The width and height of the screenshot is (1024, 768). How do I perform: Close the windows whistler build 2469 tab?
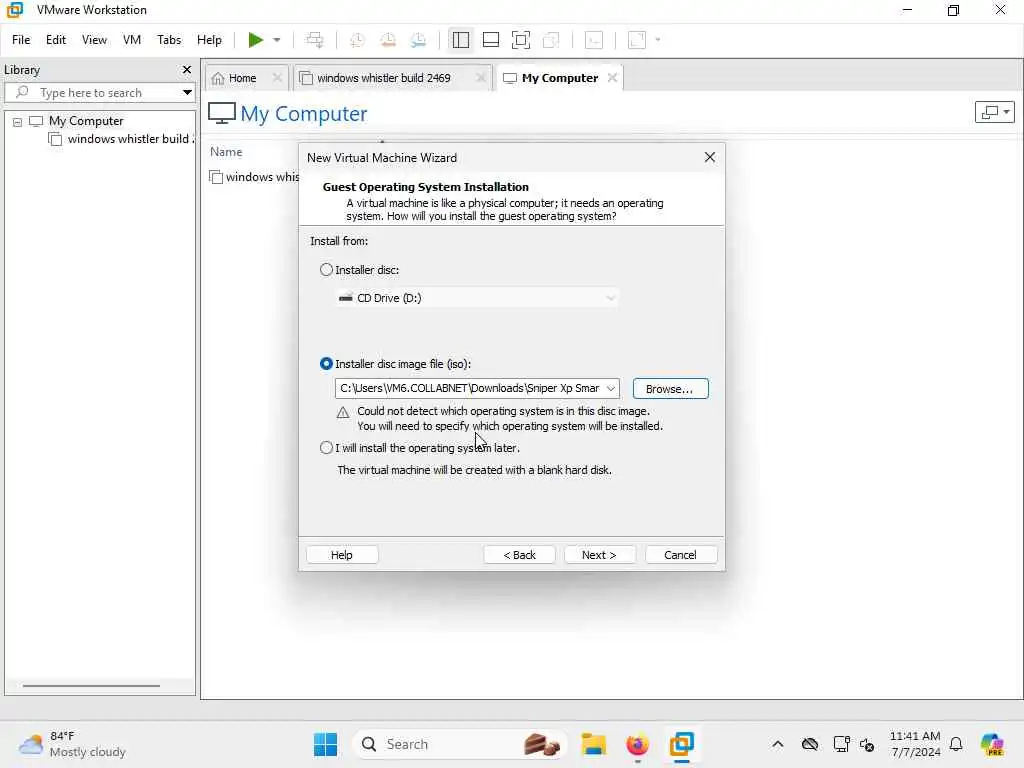[x=481, y=78]
